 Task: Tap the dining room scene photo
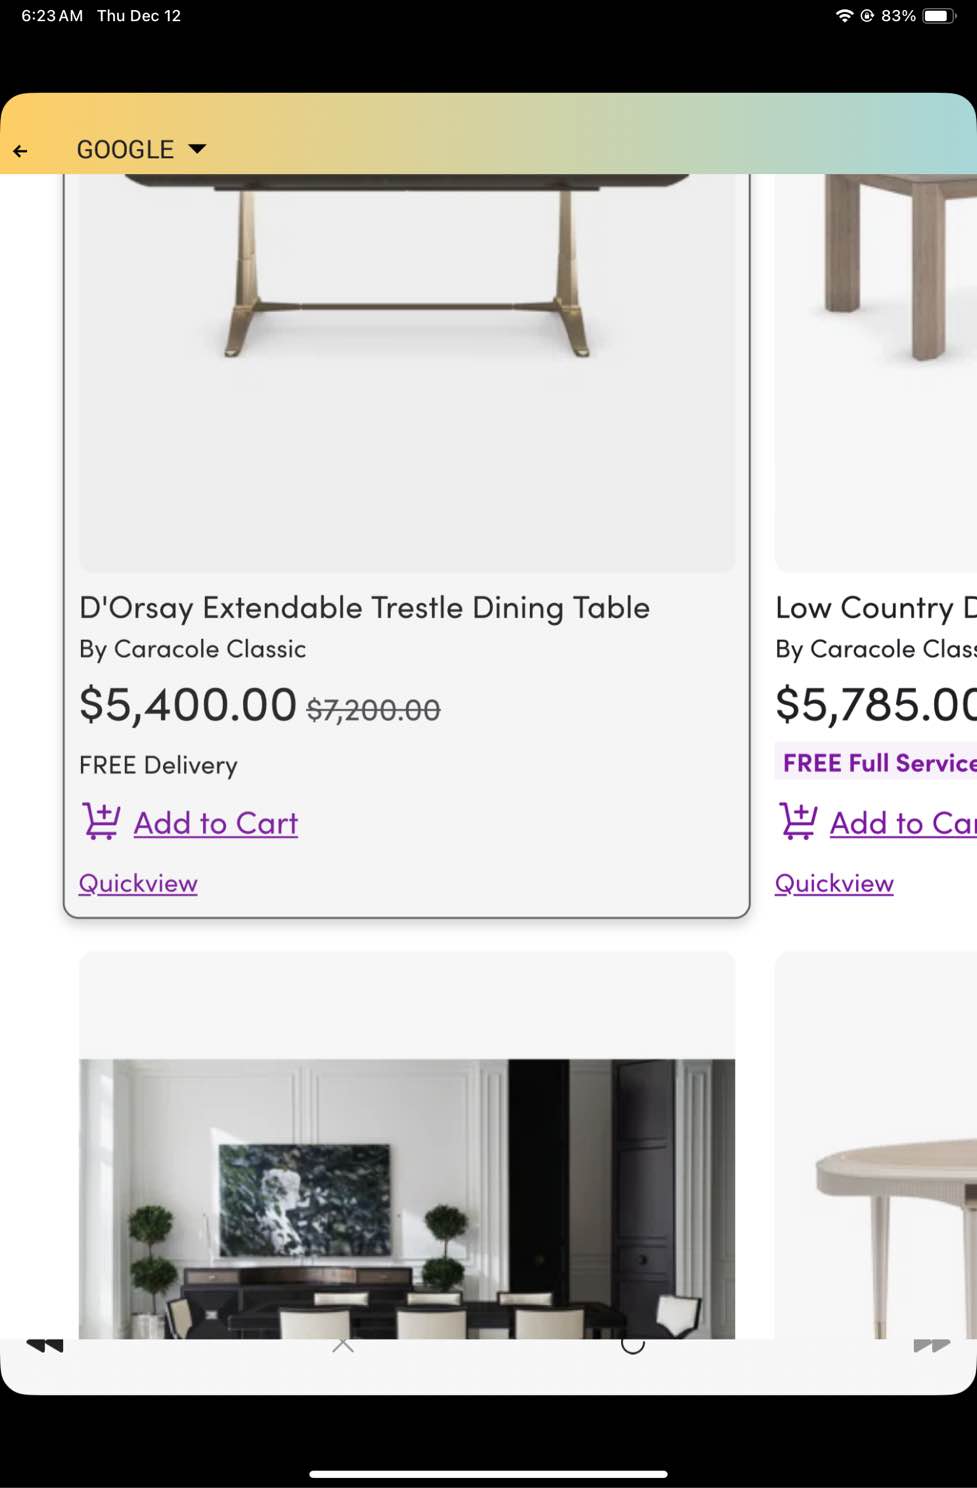pos(407,1200)
